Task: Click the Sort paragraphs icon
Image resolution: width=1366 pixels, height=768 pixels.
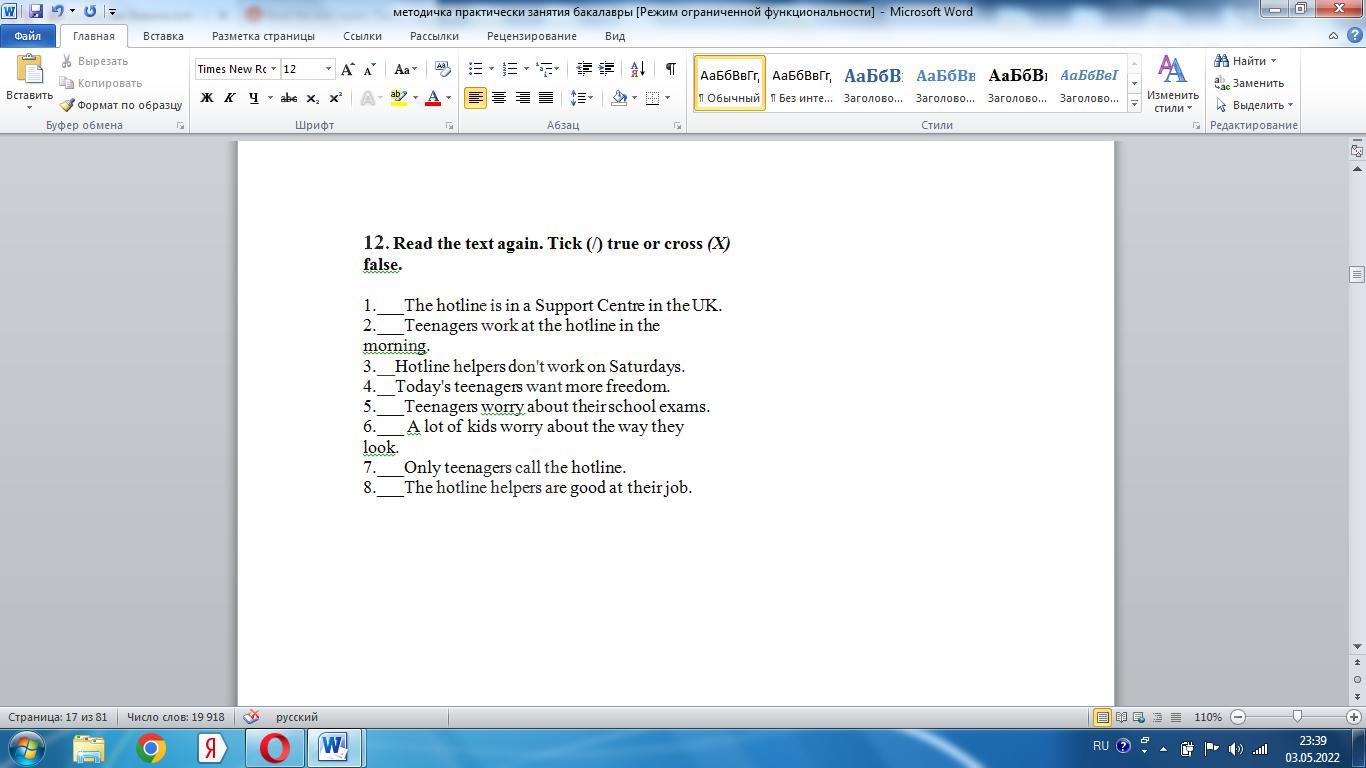Action: pos(639,69)
